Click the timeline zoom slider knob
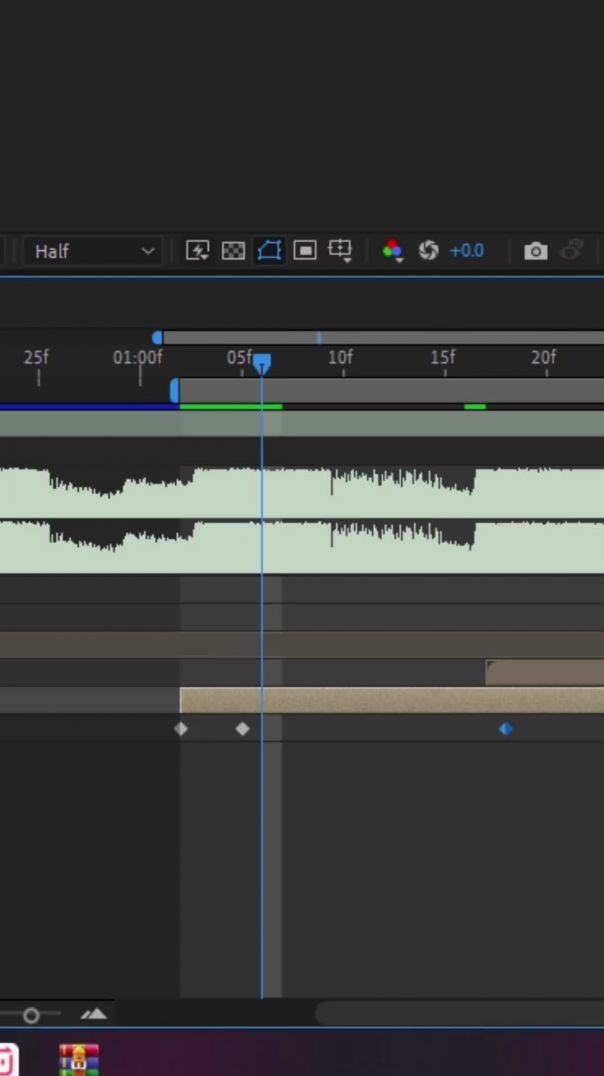 coord(31,1015)
